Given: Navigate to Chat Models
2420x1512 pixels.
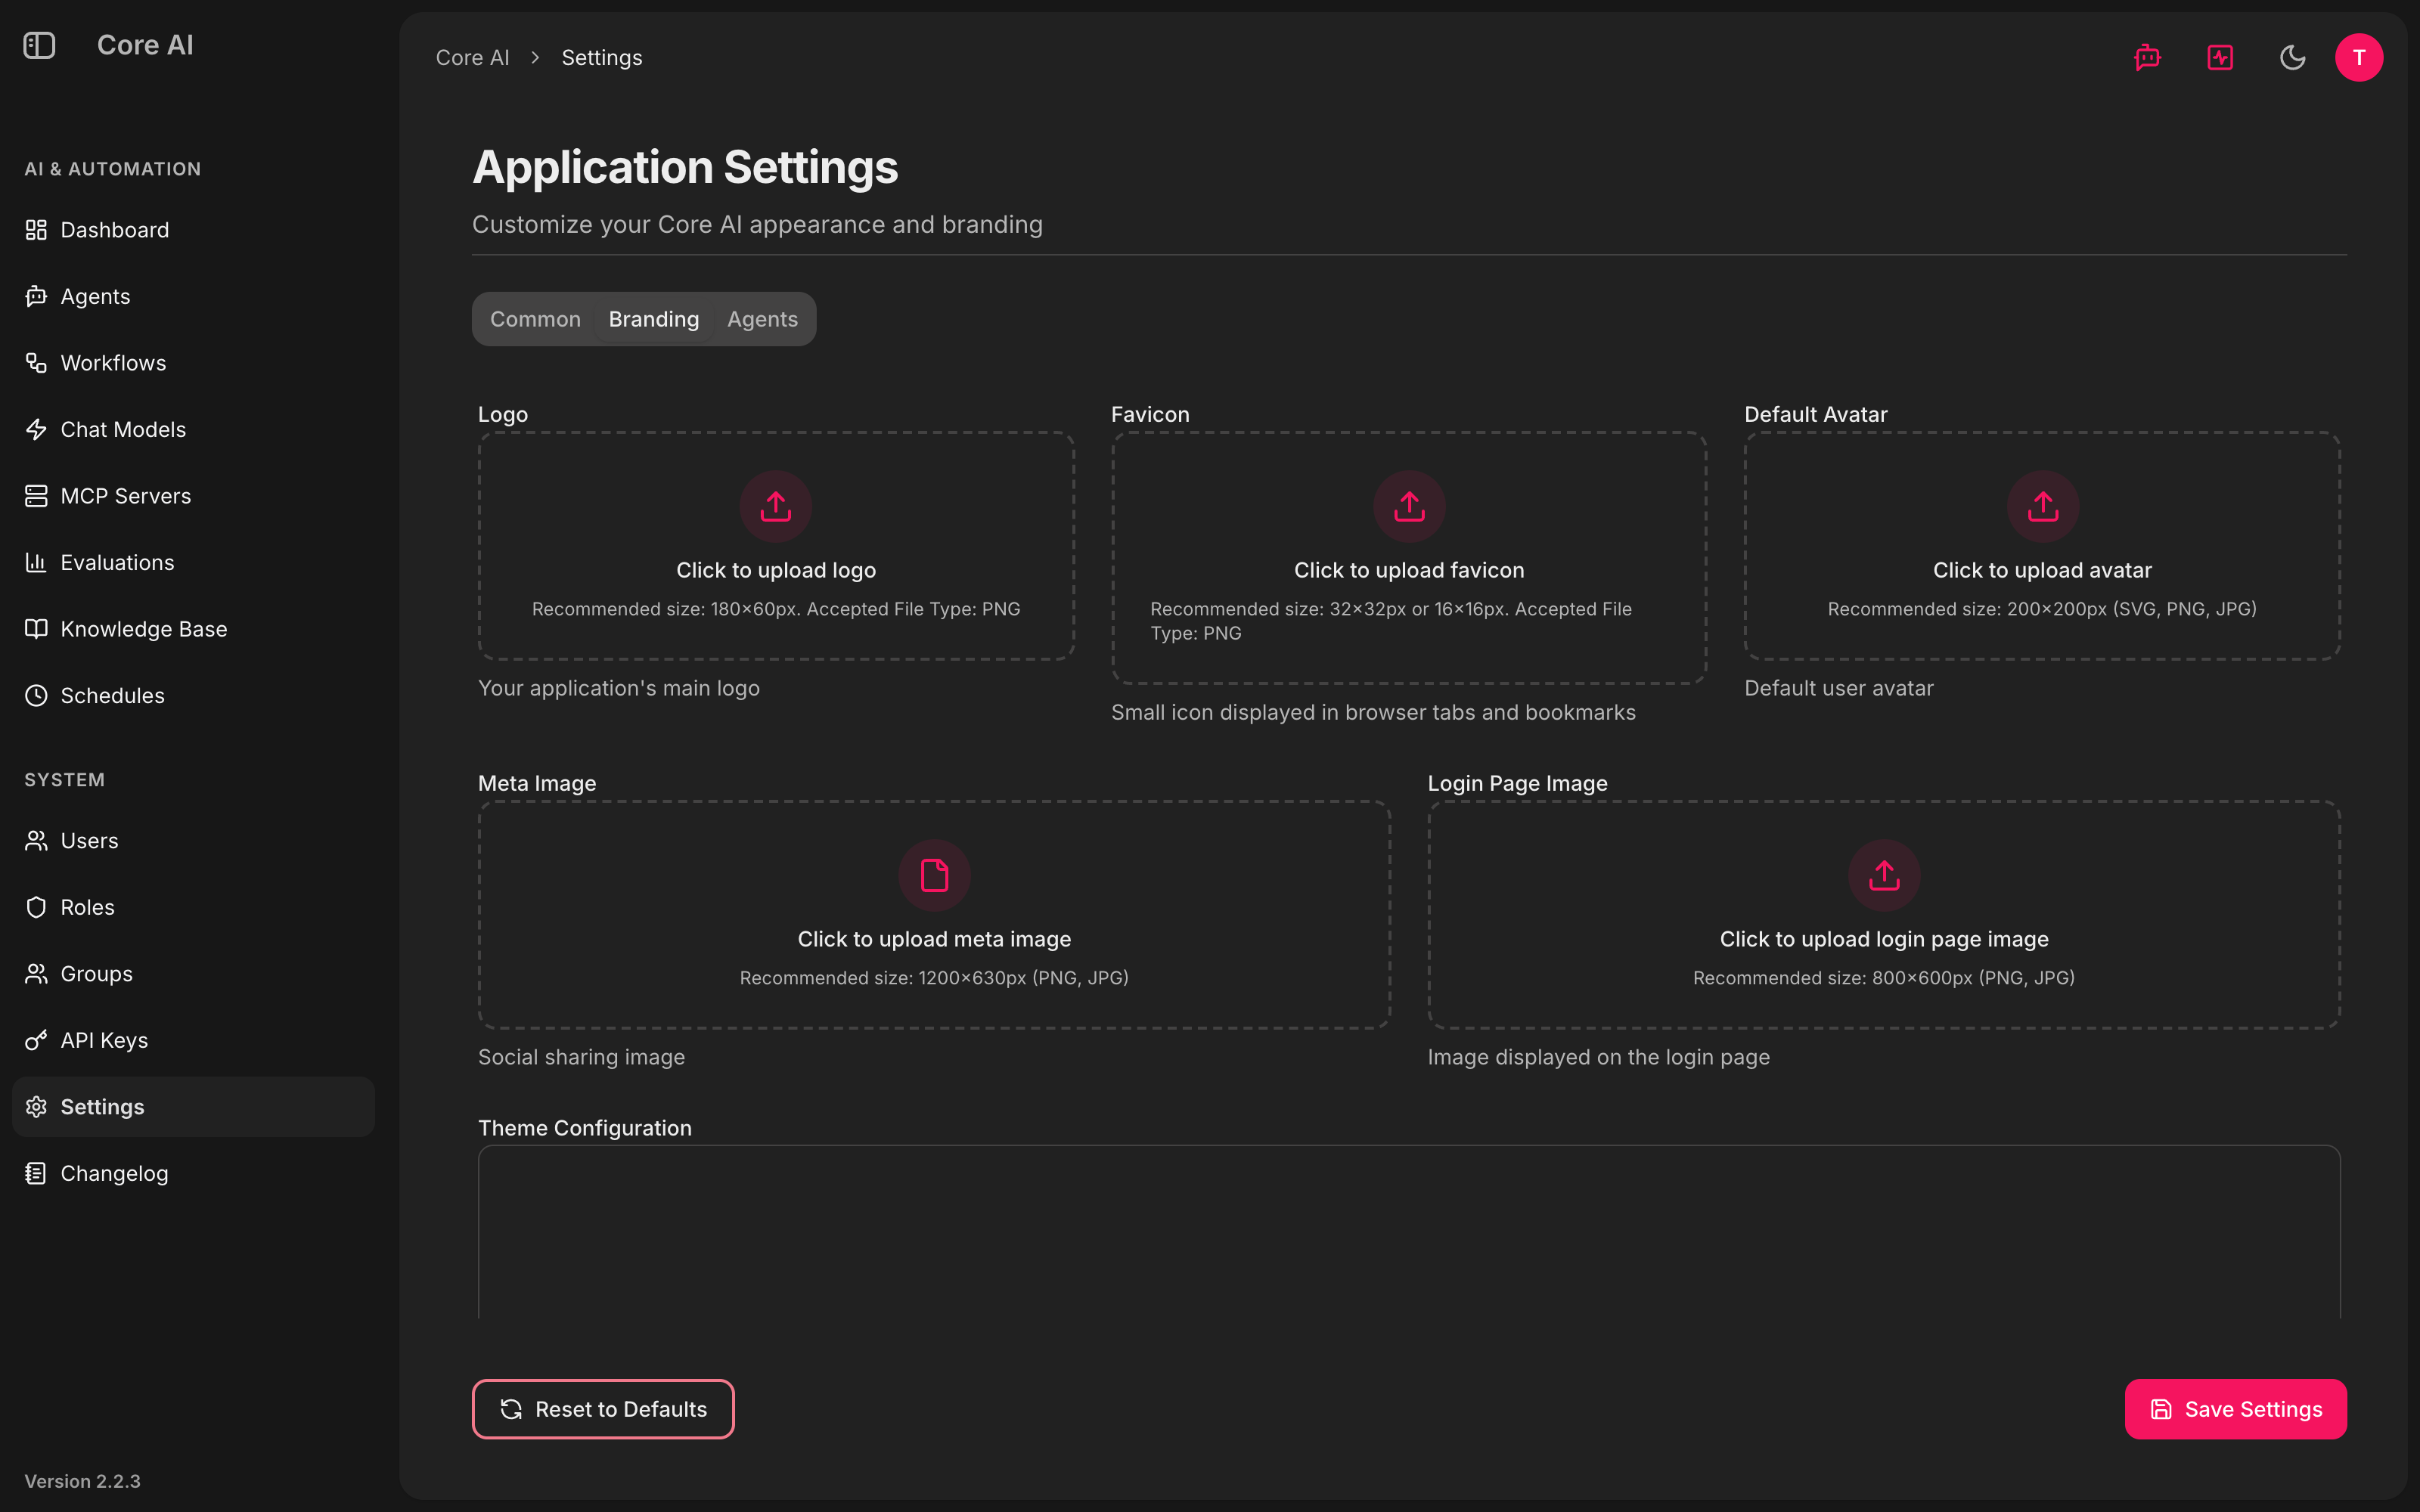Looking at the screenshot, I should tap(193, 429).
